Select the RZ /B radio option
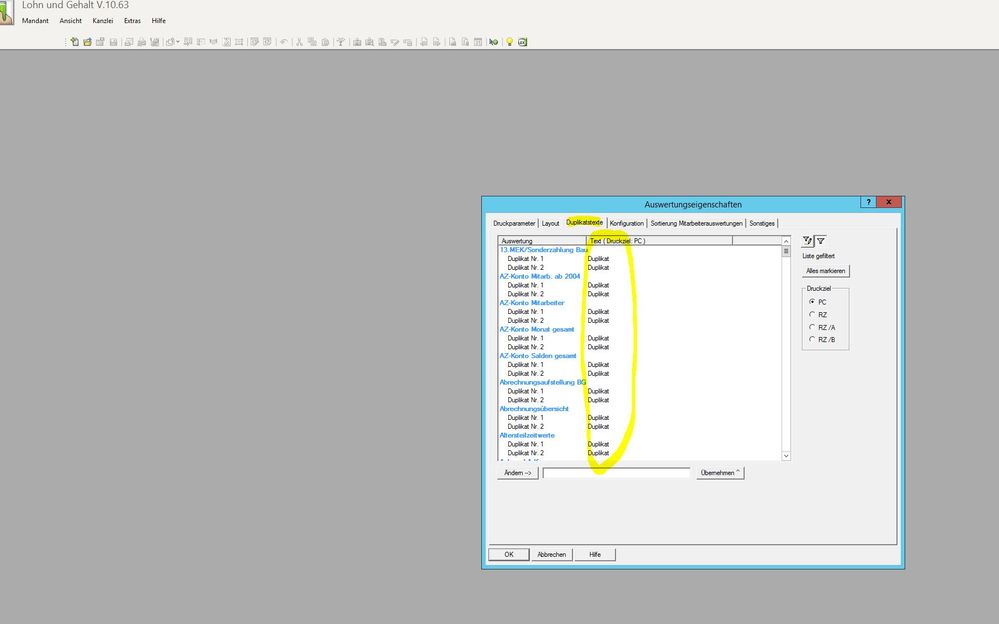The image size is (999, 624). (x=812, y=340)
